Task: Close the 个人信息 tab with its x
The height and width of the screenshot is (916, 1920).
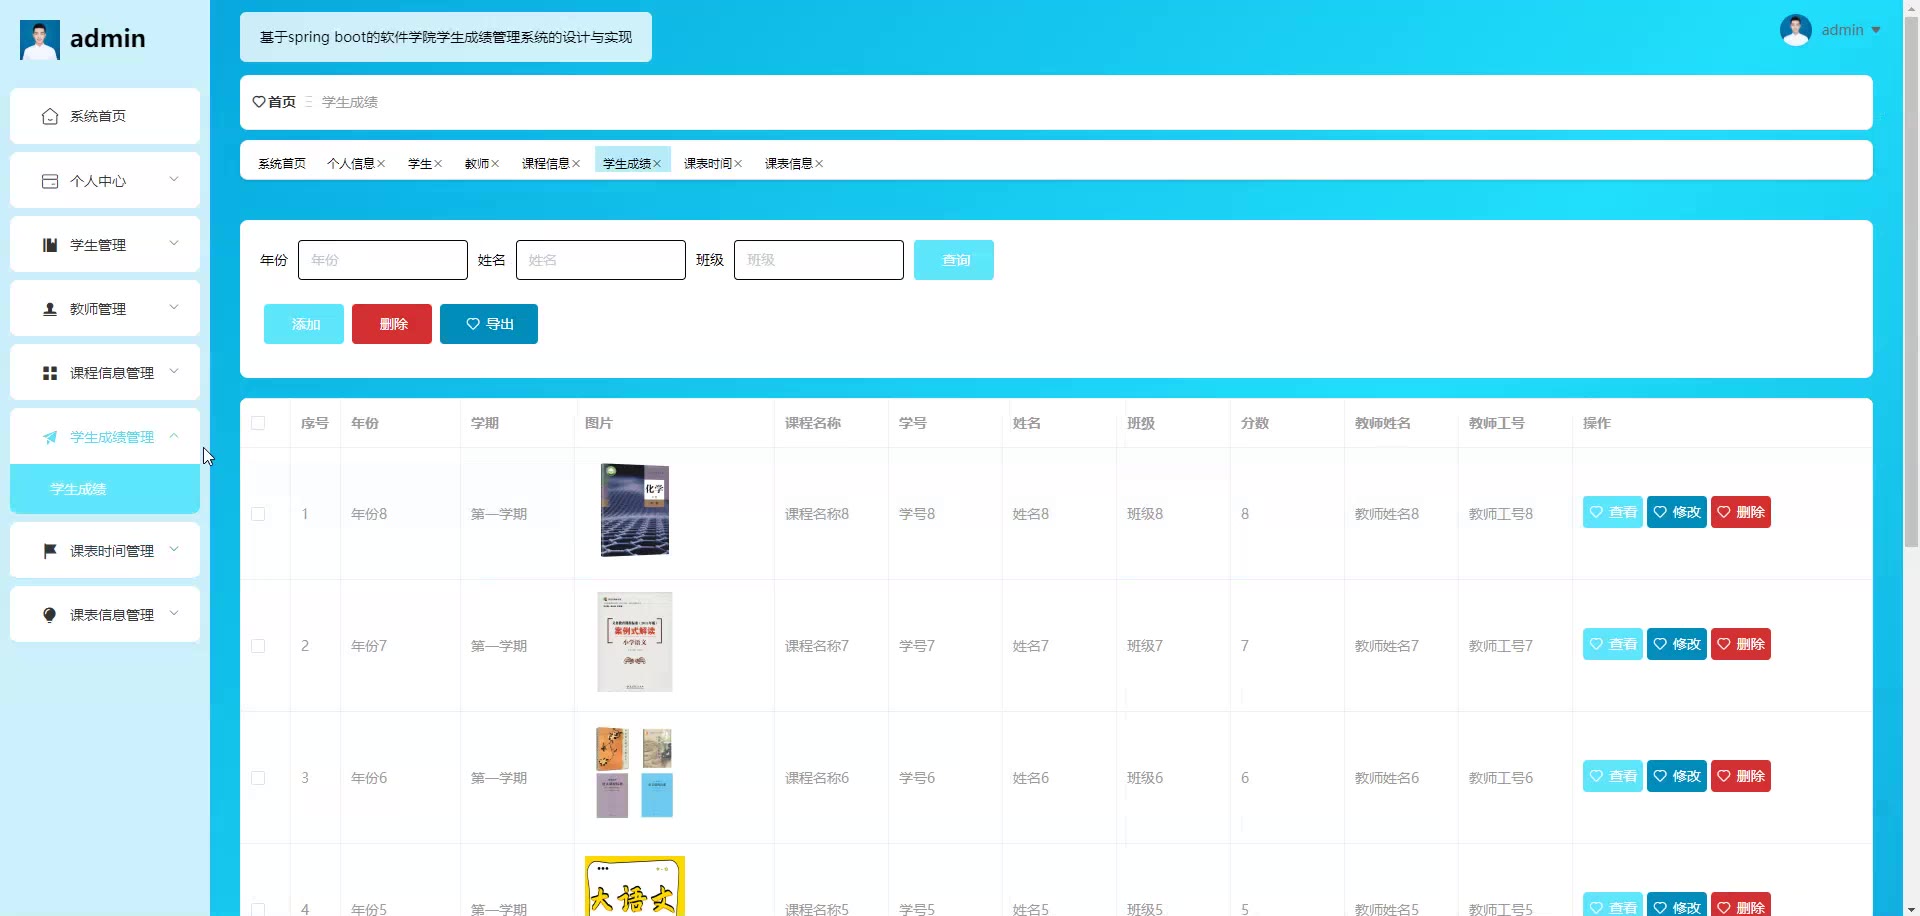Action: pyautogui.click(x=381, y=164)
